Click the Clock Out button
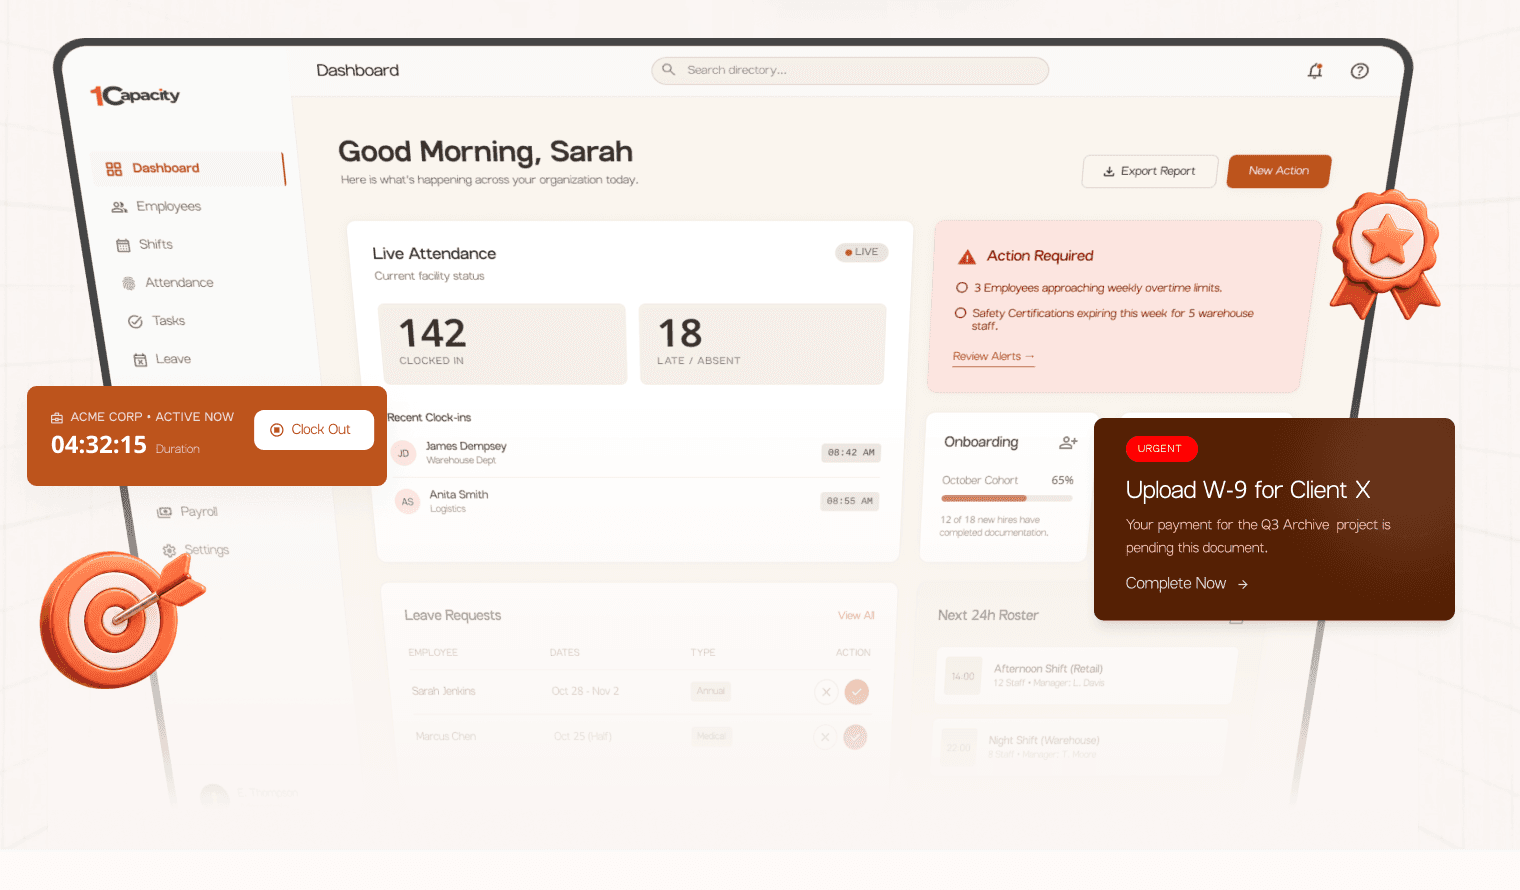This screenshot has height=890, width=1520. [x=314, y=430]
